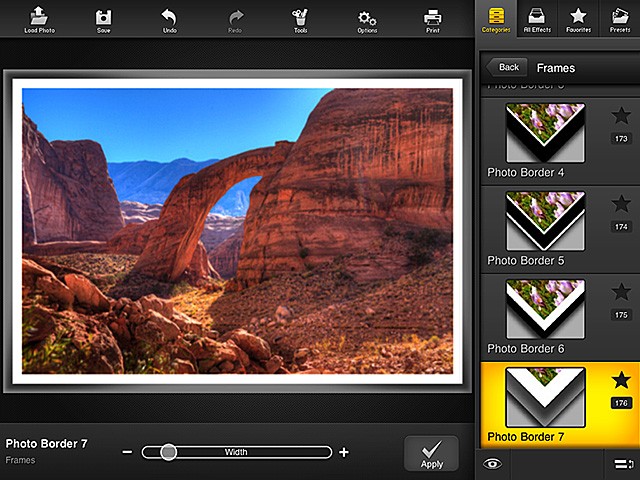Switch to the All Effects tab

point(536,18)
